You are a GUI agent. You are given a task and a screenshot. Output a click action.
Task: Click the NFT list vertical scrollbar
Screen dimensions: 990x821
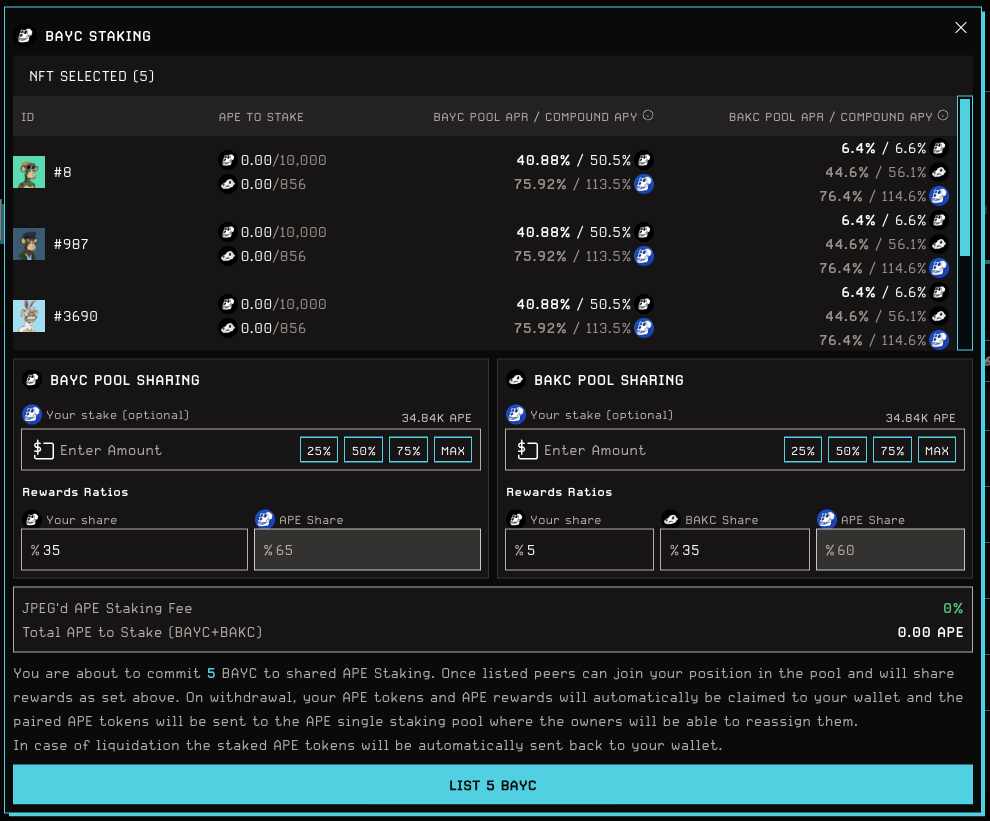pos(965,178)
